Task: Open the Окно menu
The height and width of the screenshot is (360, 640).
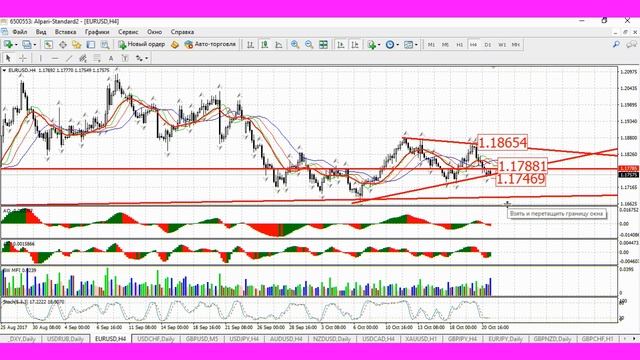Action: coord(154,32)
